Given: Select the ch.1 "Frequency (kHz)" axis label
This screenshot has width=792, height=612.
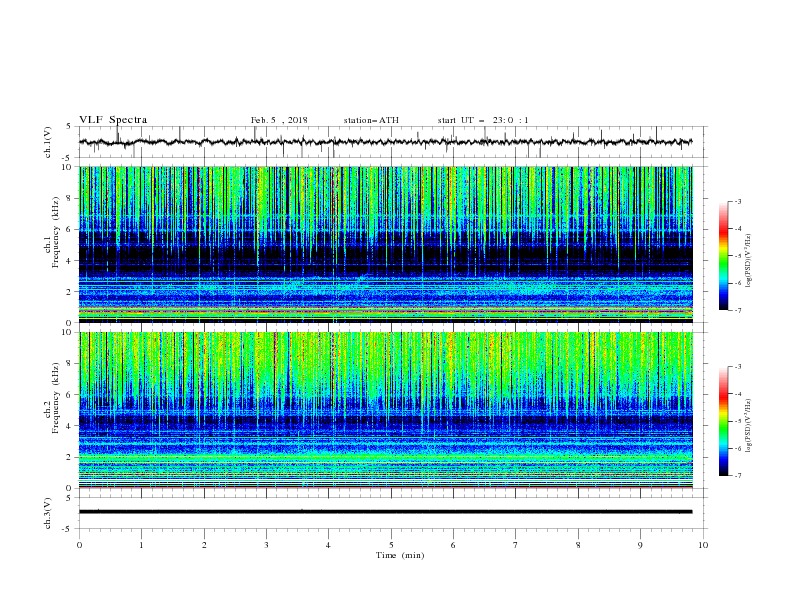Looking at the screenshot, I should [56, 231].
